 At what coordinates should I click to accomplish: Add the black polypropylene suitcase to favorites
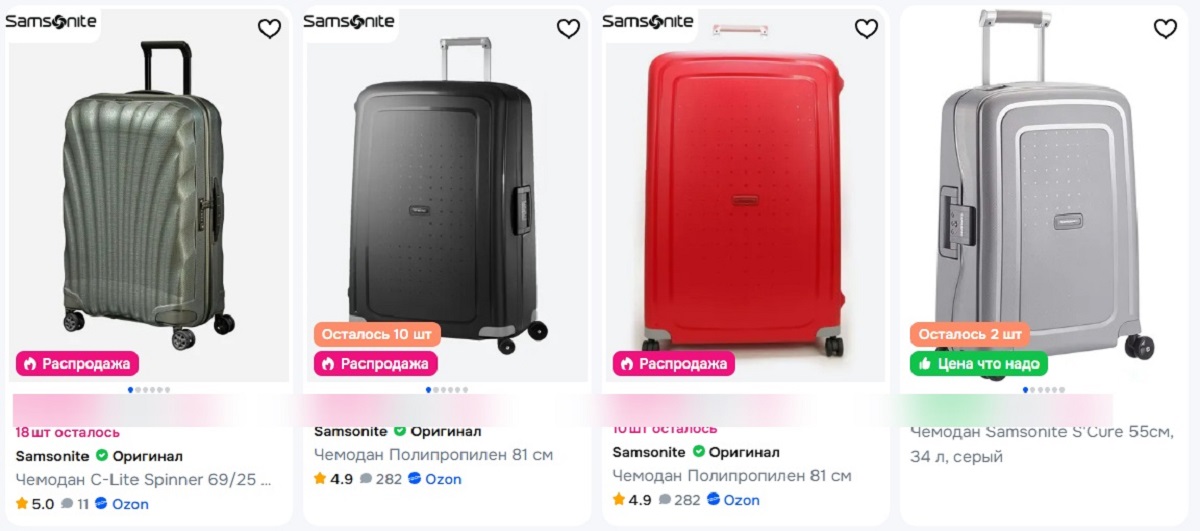click(x=568, y=29)
